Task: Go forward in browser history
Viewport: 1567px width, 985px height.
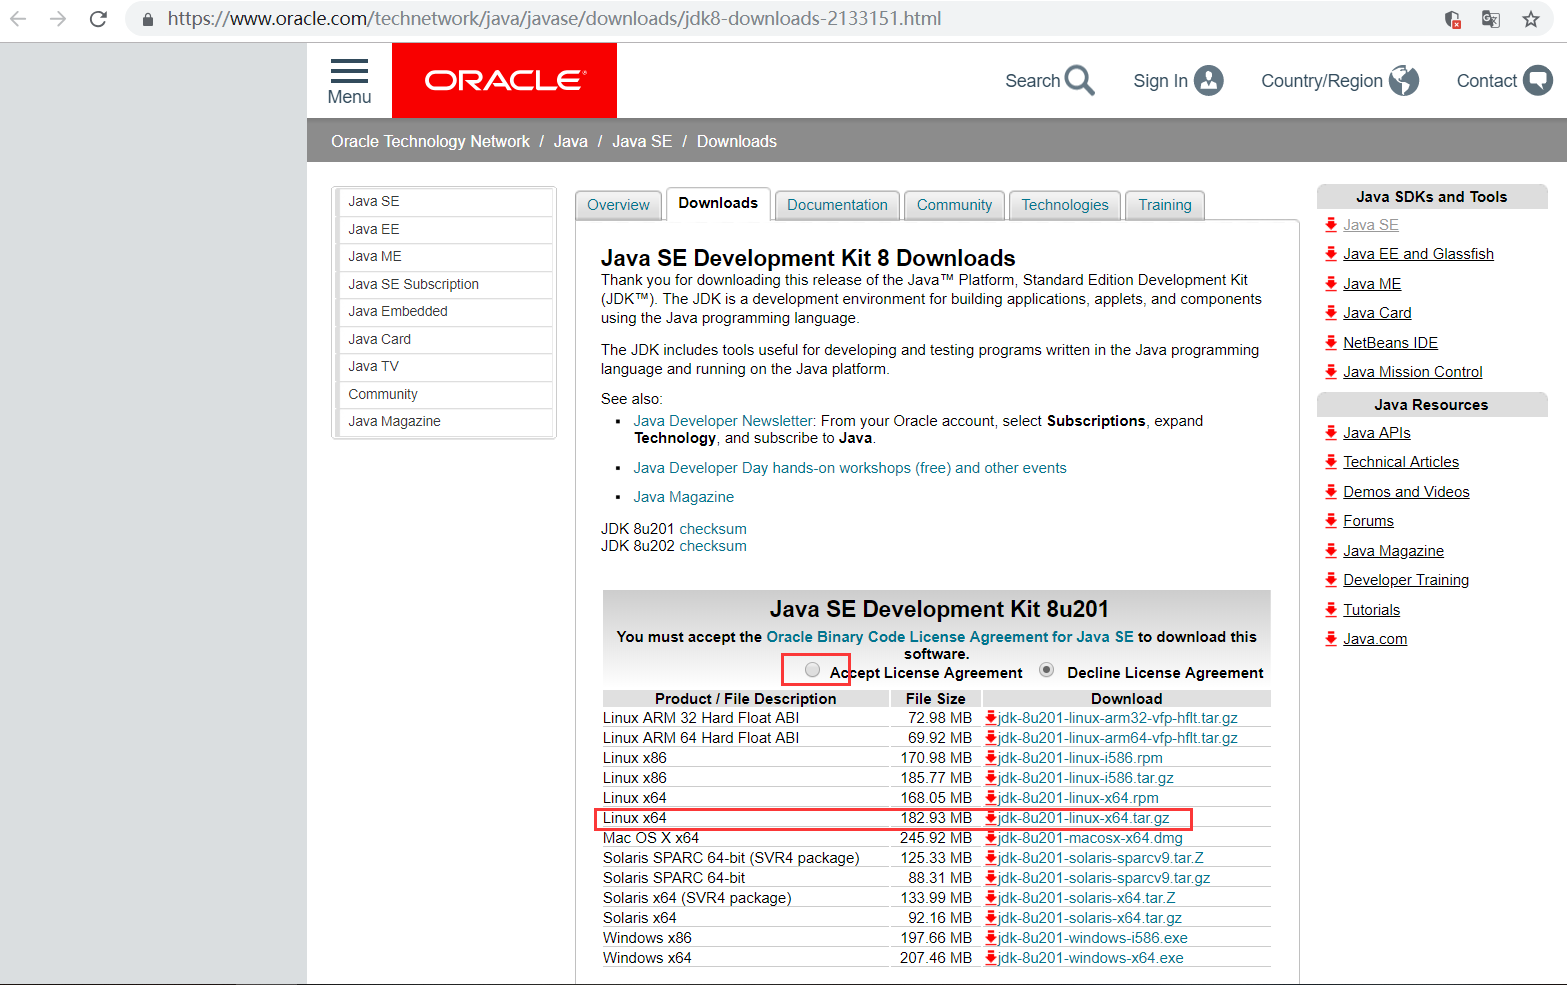Action: (x=58, y=19)
